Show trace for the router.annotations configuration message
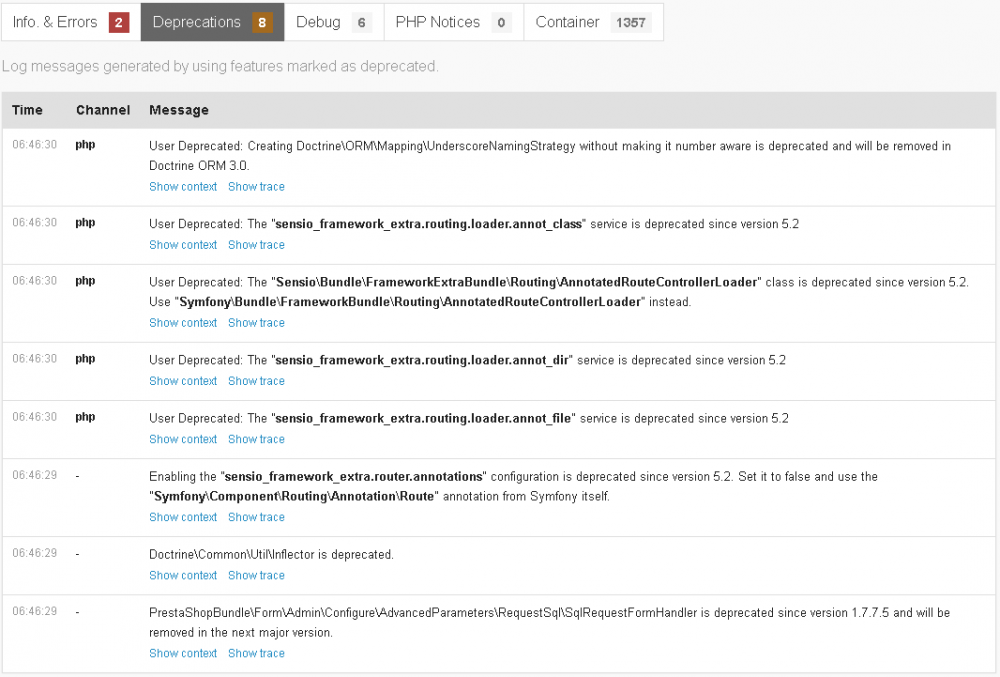 pyautogui.click(x=256, y=517)
